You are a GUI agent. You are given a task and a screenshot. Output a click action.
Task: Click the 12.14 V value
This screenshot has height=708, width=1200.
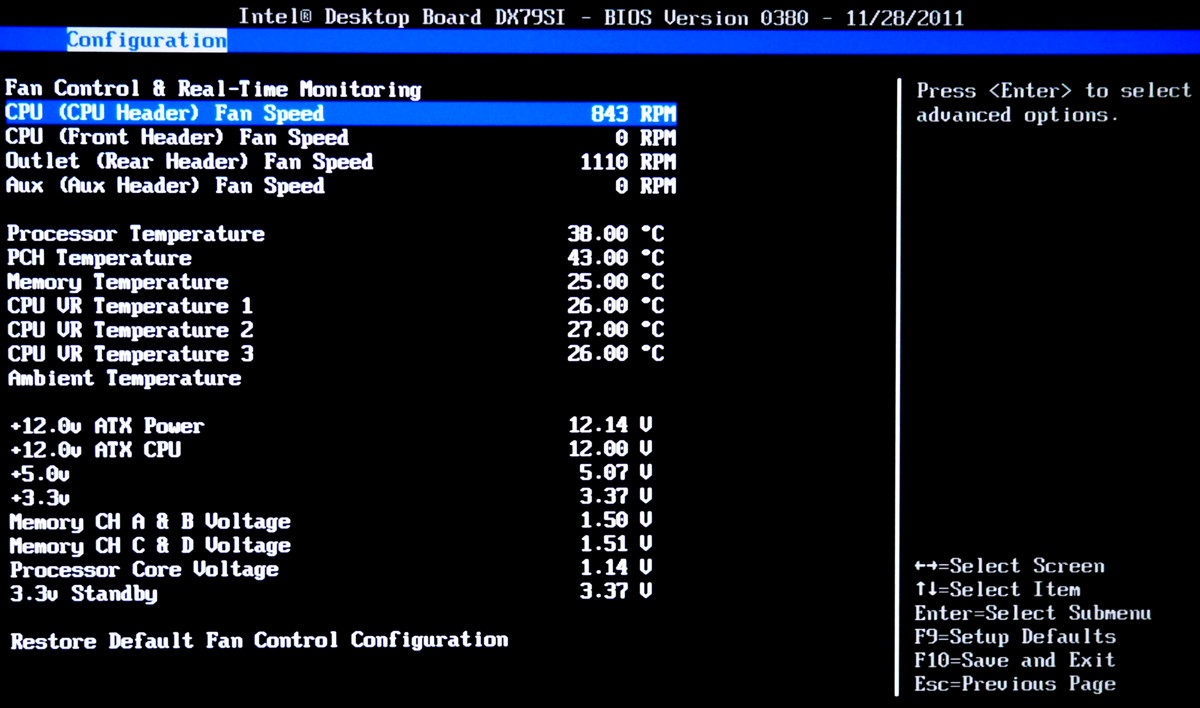[x=610, y=426]
